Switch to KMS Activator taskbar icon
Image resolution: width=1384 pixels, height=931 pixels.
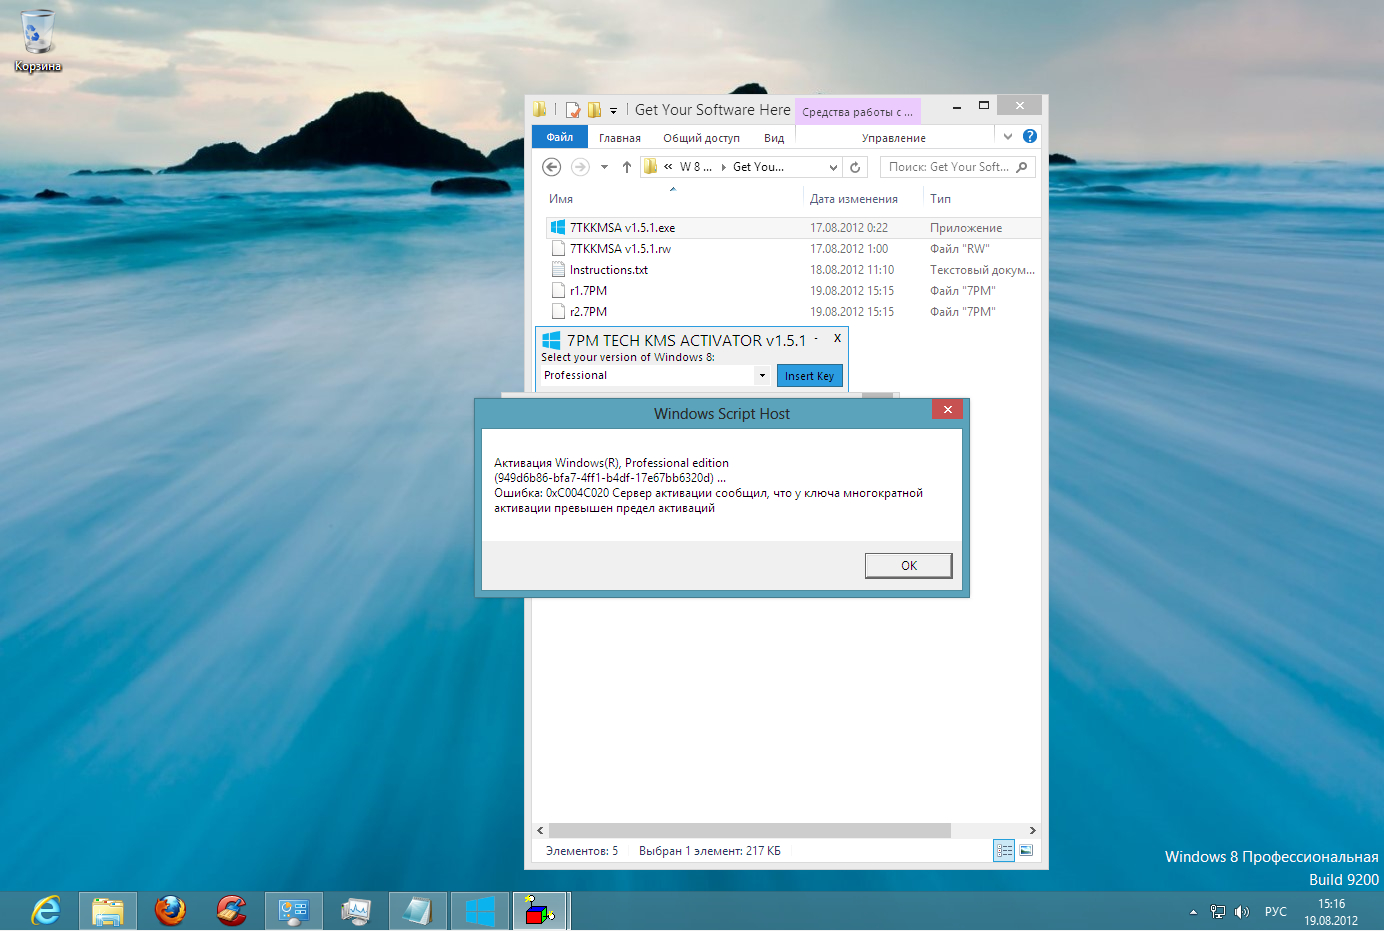479,911
